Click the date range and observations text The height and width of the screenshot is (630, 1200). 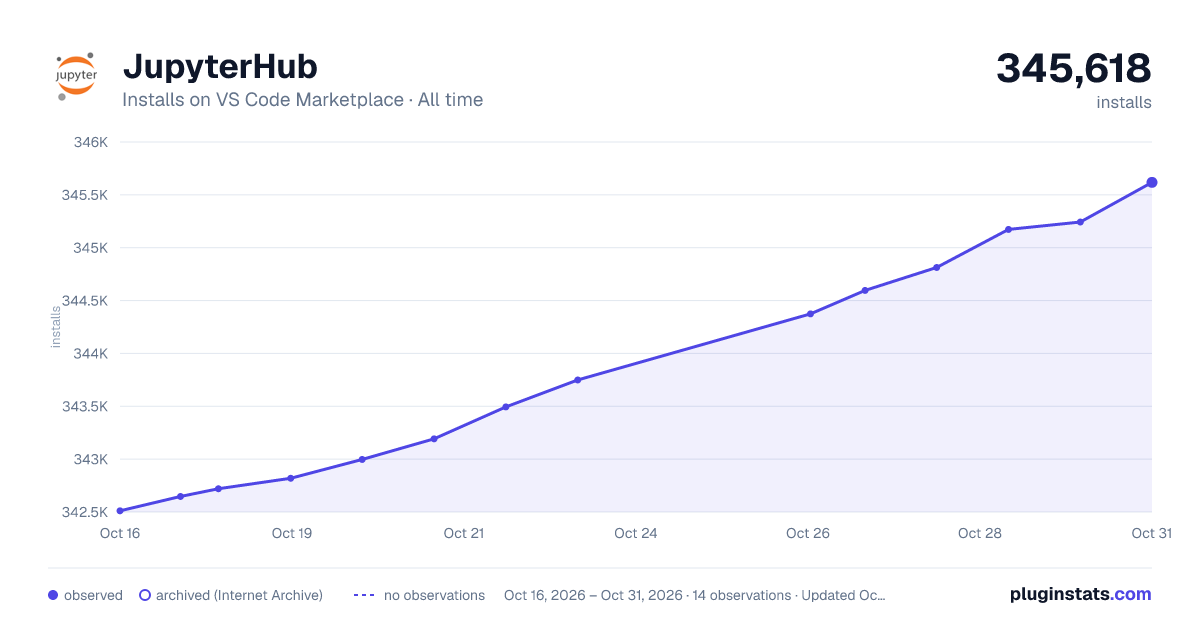694,595
